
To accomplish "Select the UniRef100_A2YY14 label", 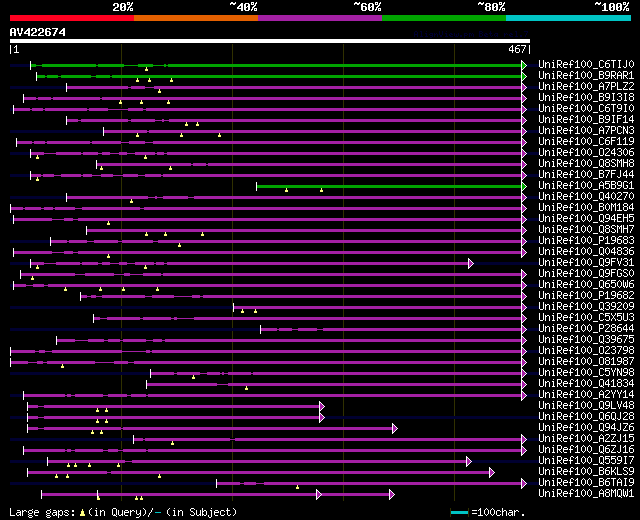I will (x=586, y=395).
